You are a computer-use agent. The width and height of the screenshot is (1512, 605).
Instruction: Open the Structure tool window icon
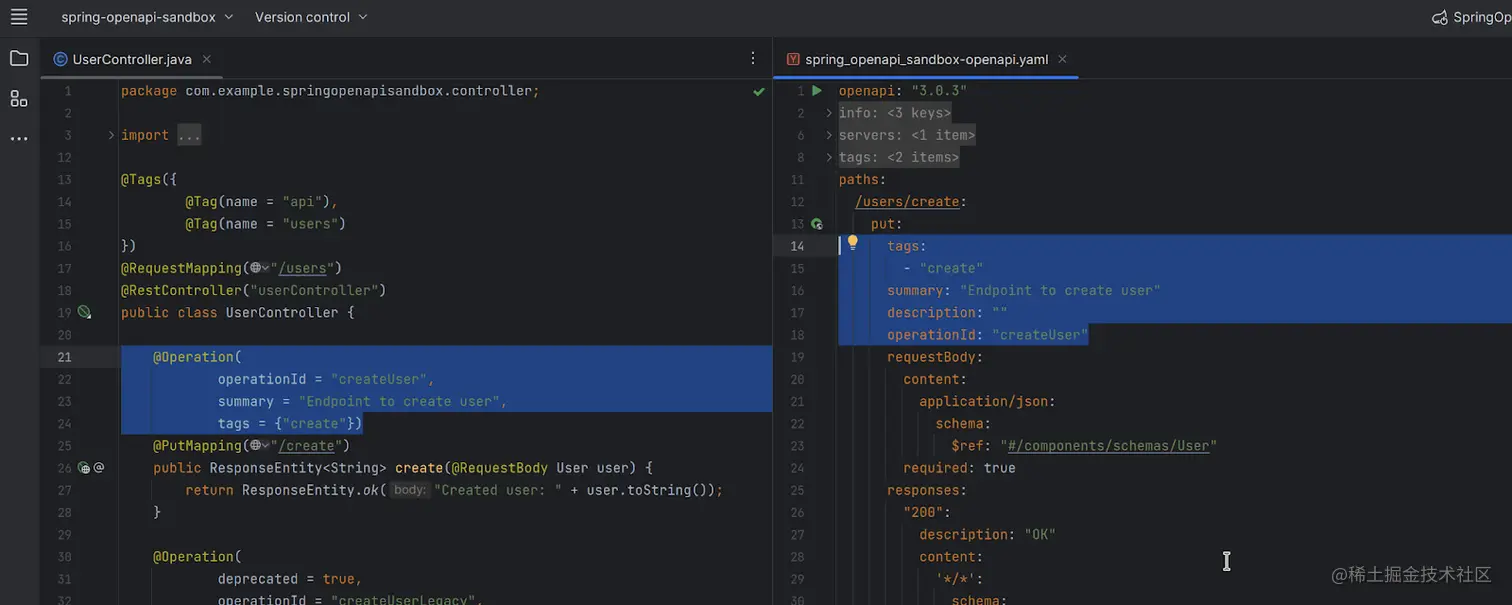click(18, 98)
